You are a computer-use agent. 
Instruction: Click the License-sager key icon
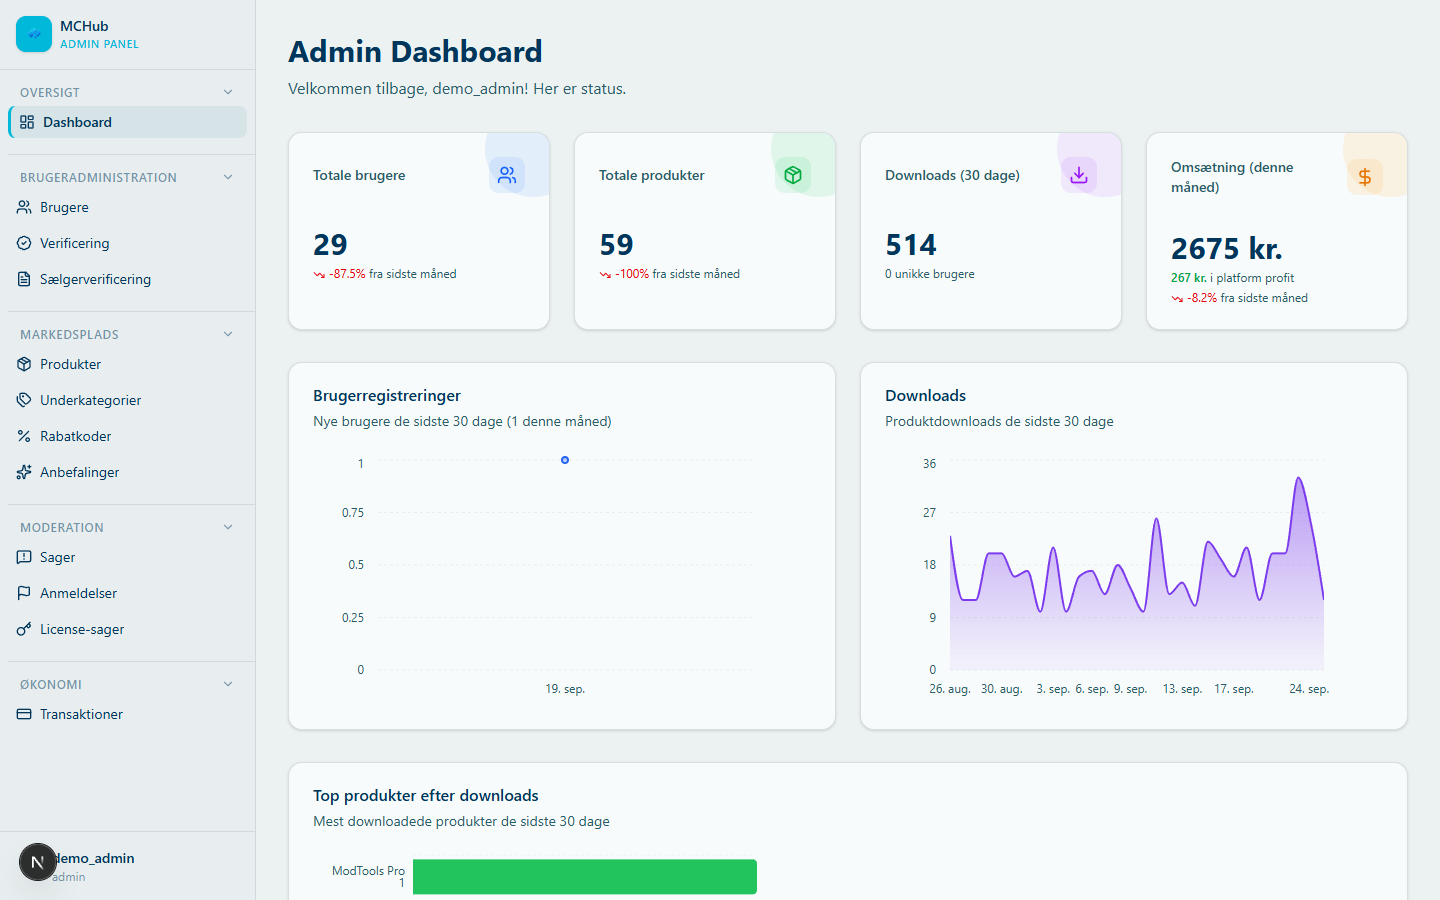point(24,629)
